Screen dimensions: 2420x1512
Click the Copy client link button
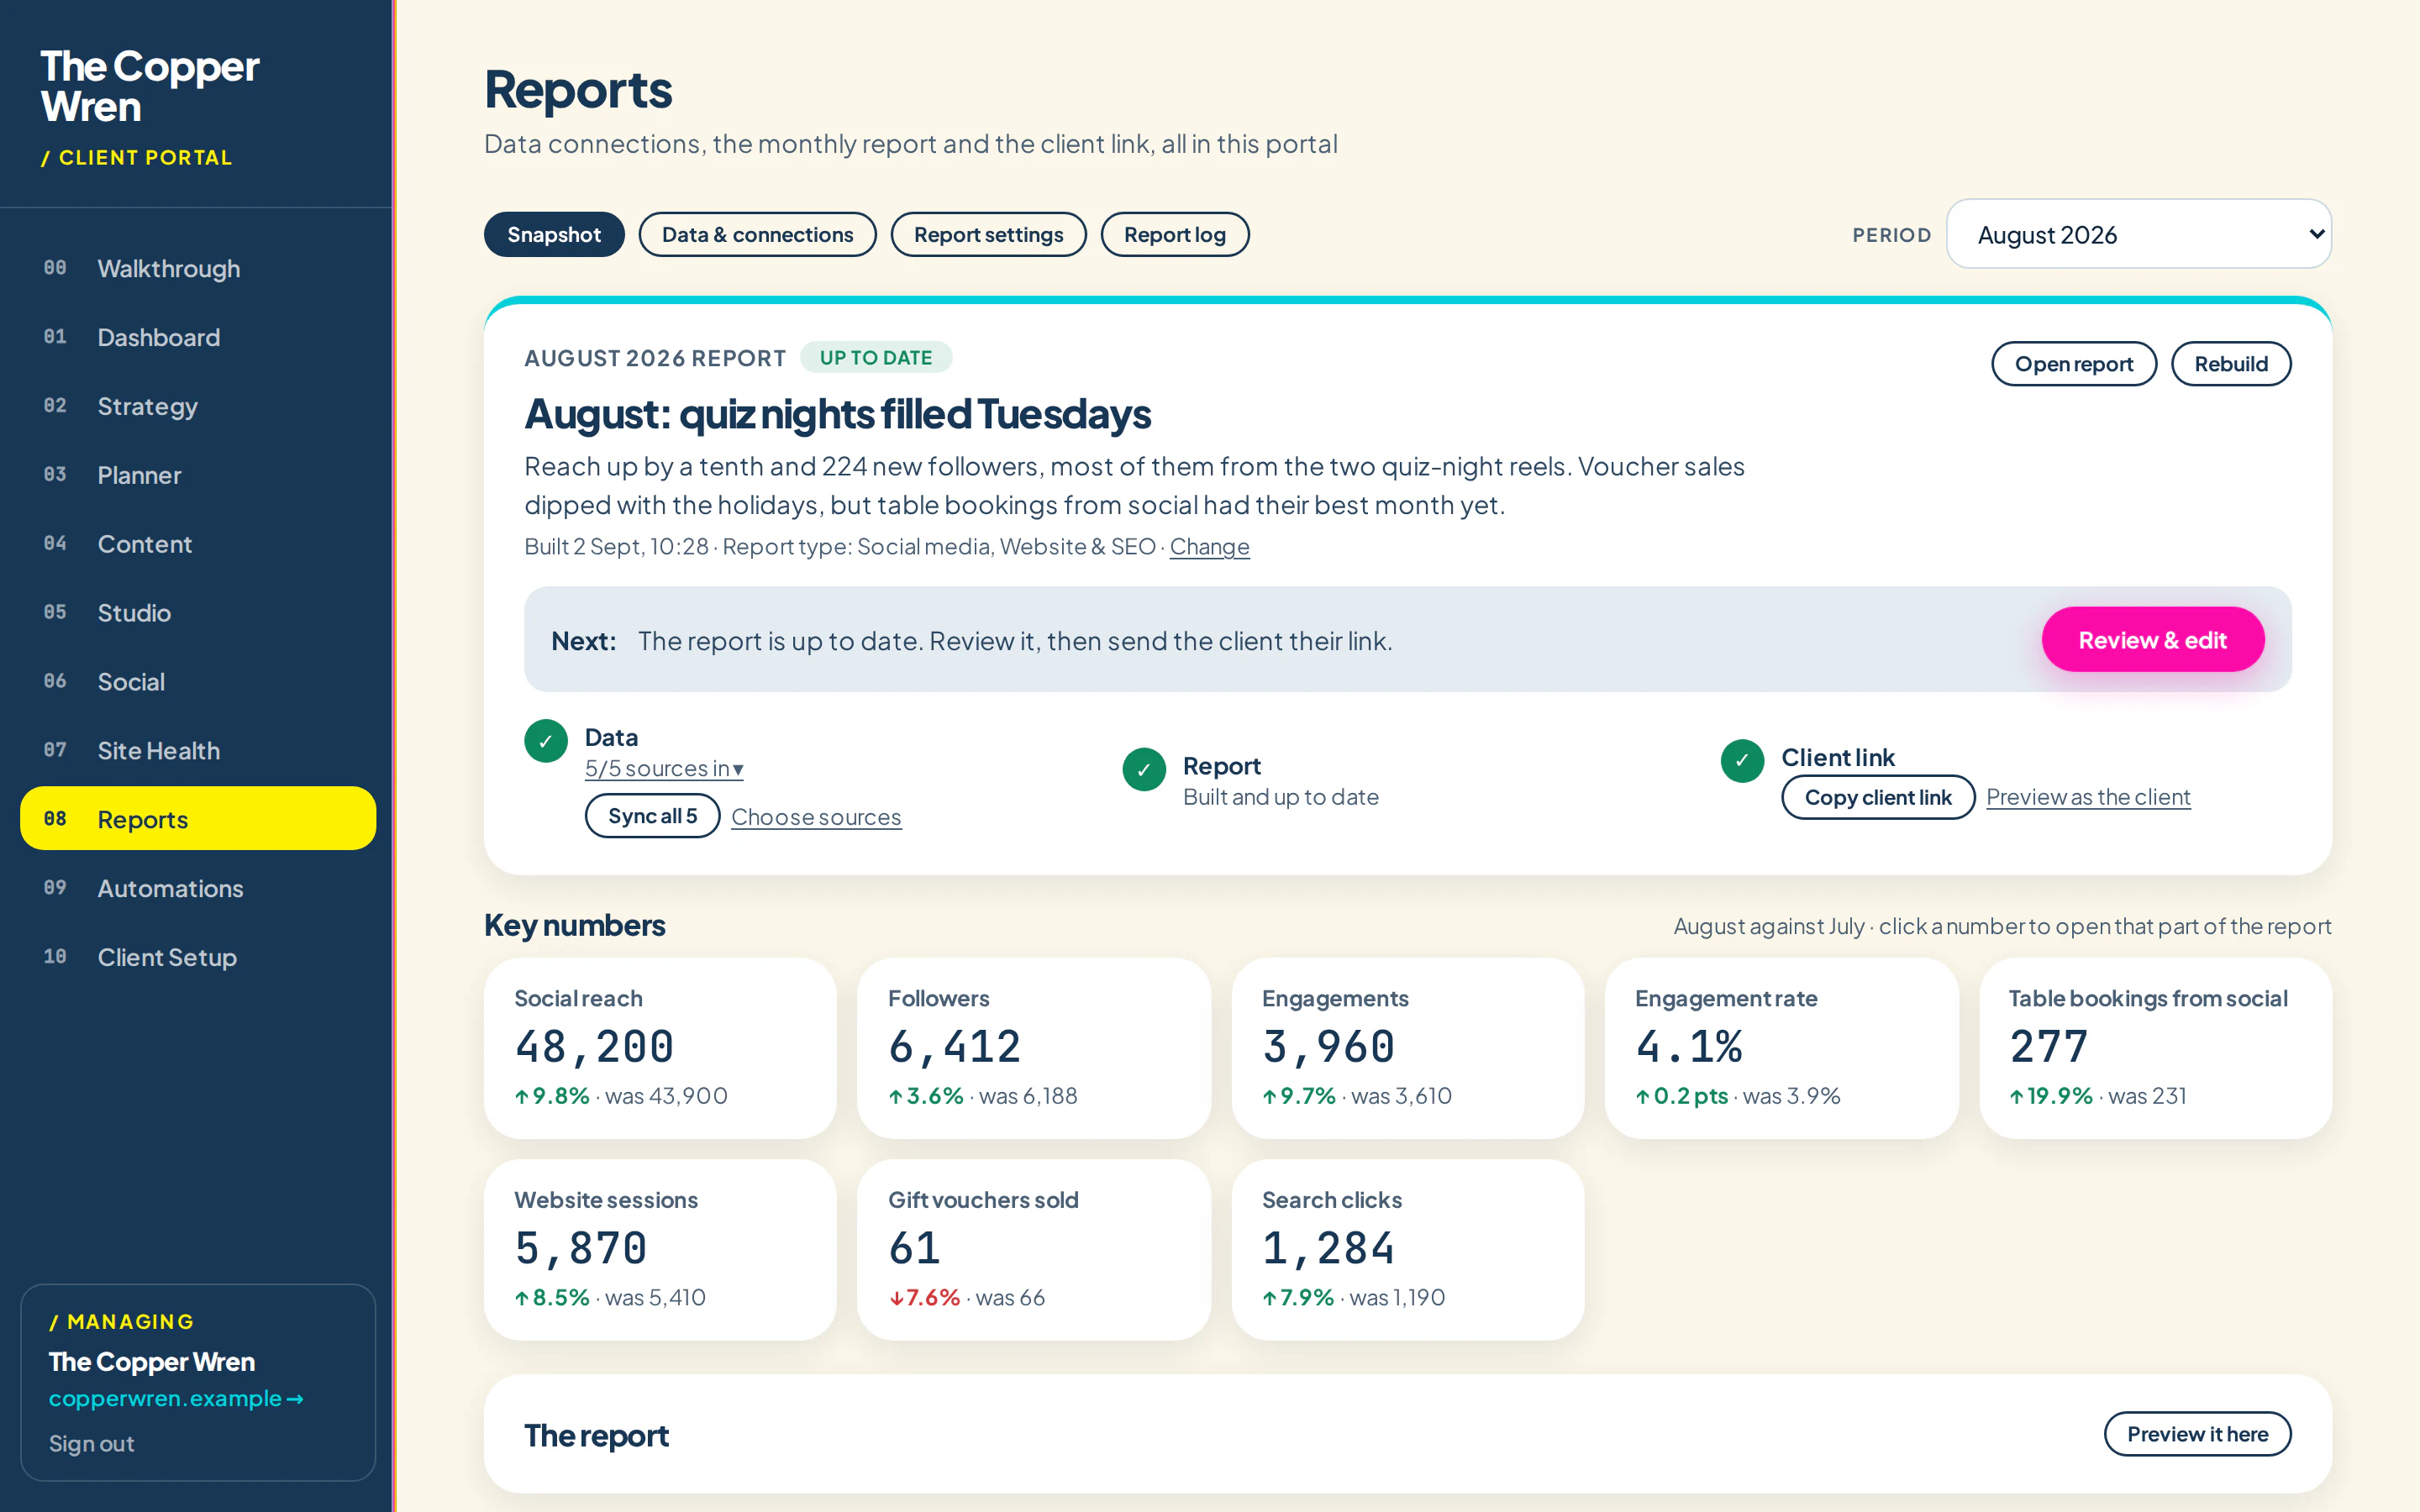click(x=1878, y=797)
